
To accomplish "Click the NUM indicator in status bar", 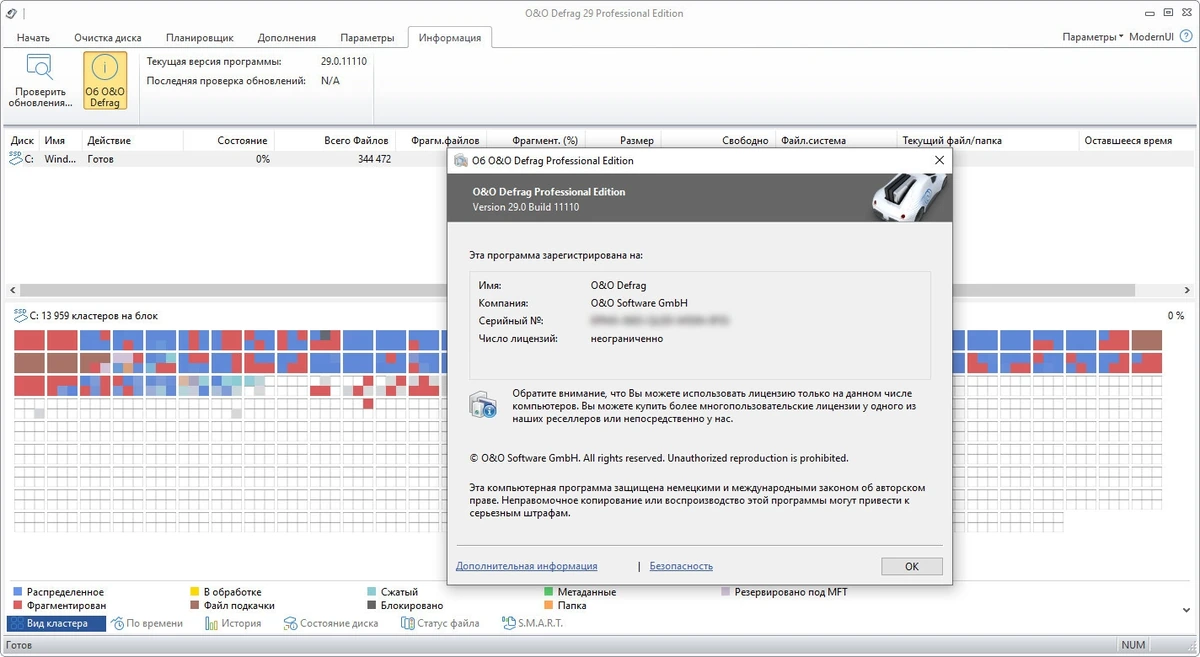I will [x=1133, y=646].
